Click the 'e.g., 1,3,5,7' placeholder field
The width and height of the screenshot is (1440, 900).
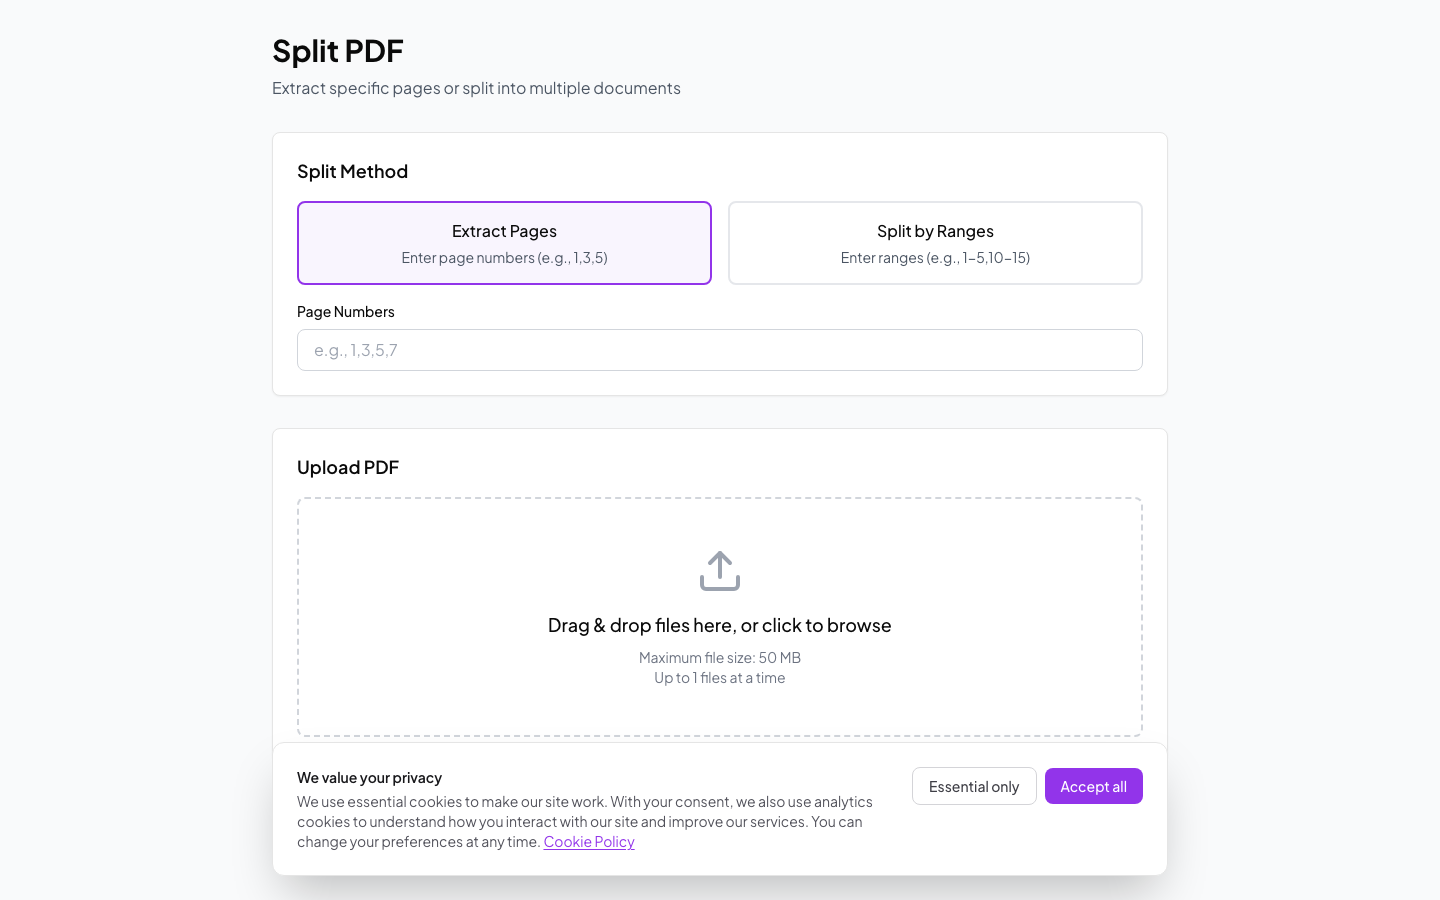click(719, 350)
